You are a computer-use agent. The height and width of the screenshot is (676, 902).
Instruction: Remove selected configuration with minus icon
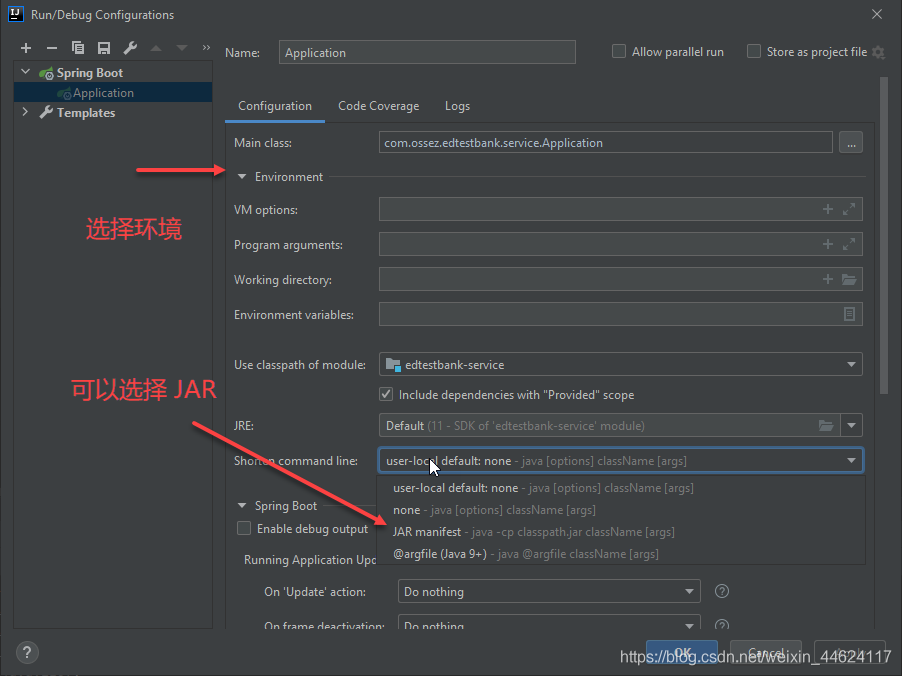(x=52, y=47)
